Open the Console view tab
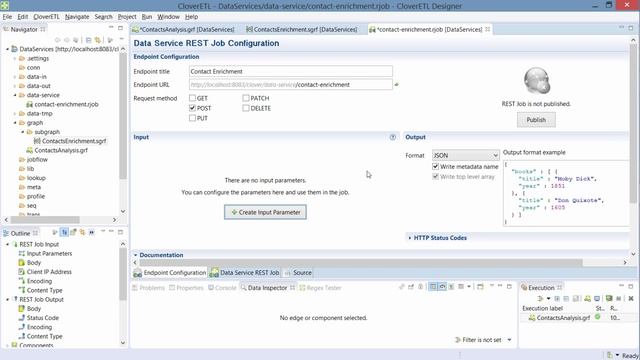Image resolution: width=640 pixels, height=360 pixels. 222,288
